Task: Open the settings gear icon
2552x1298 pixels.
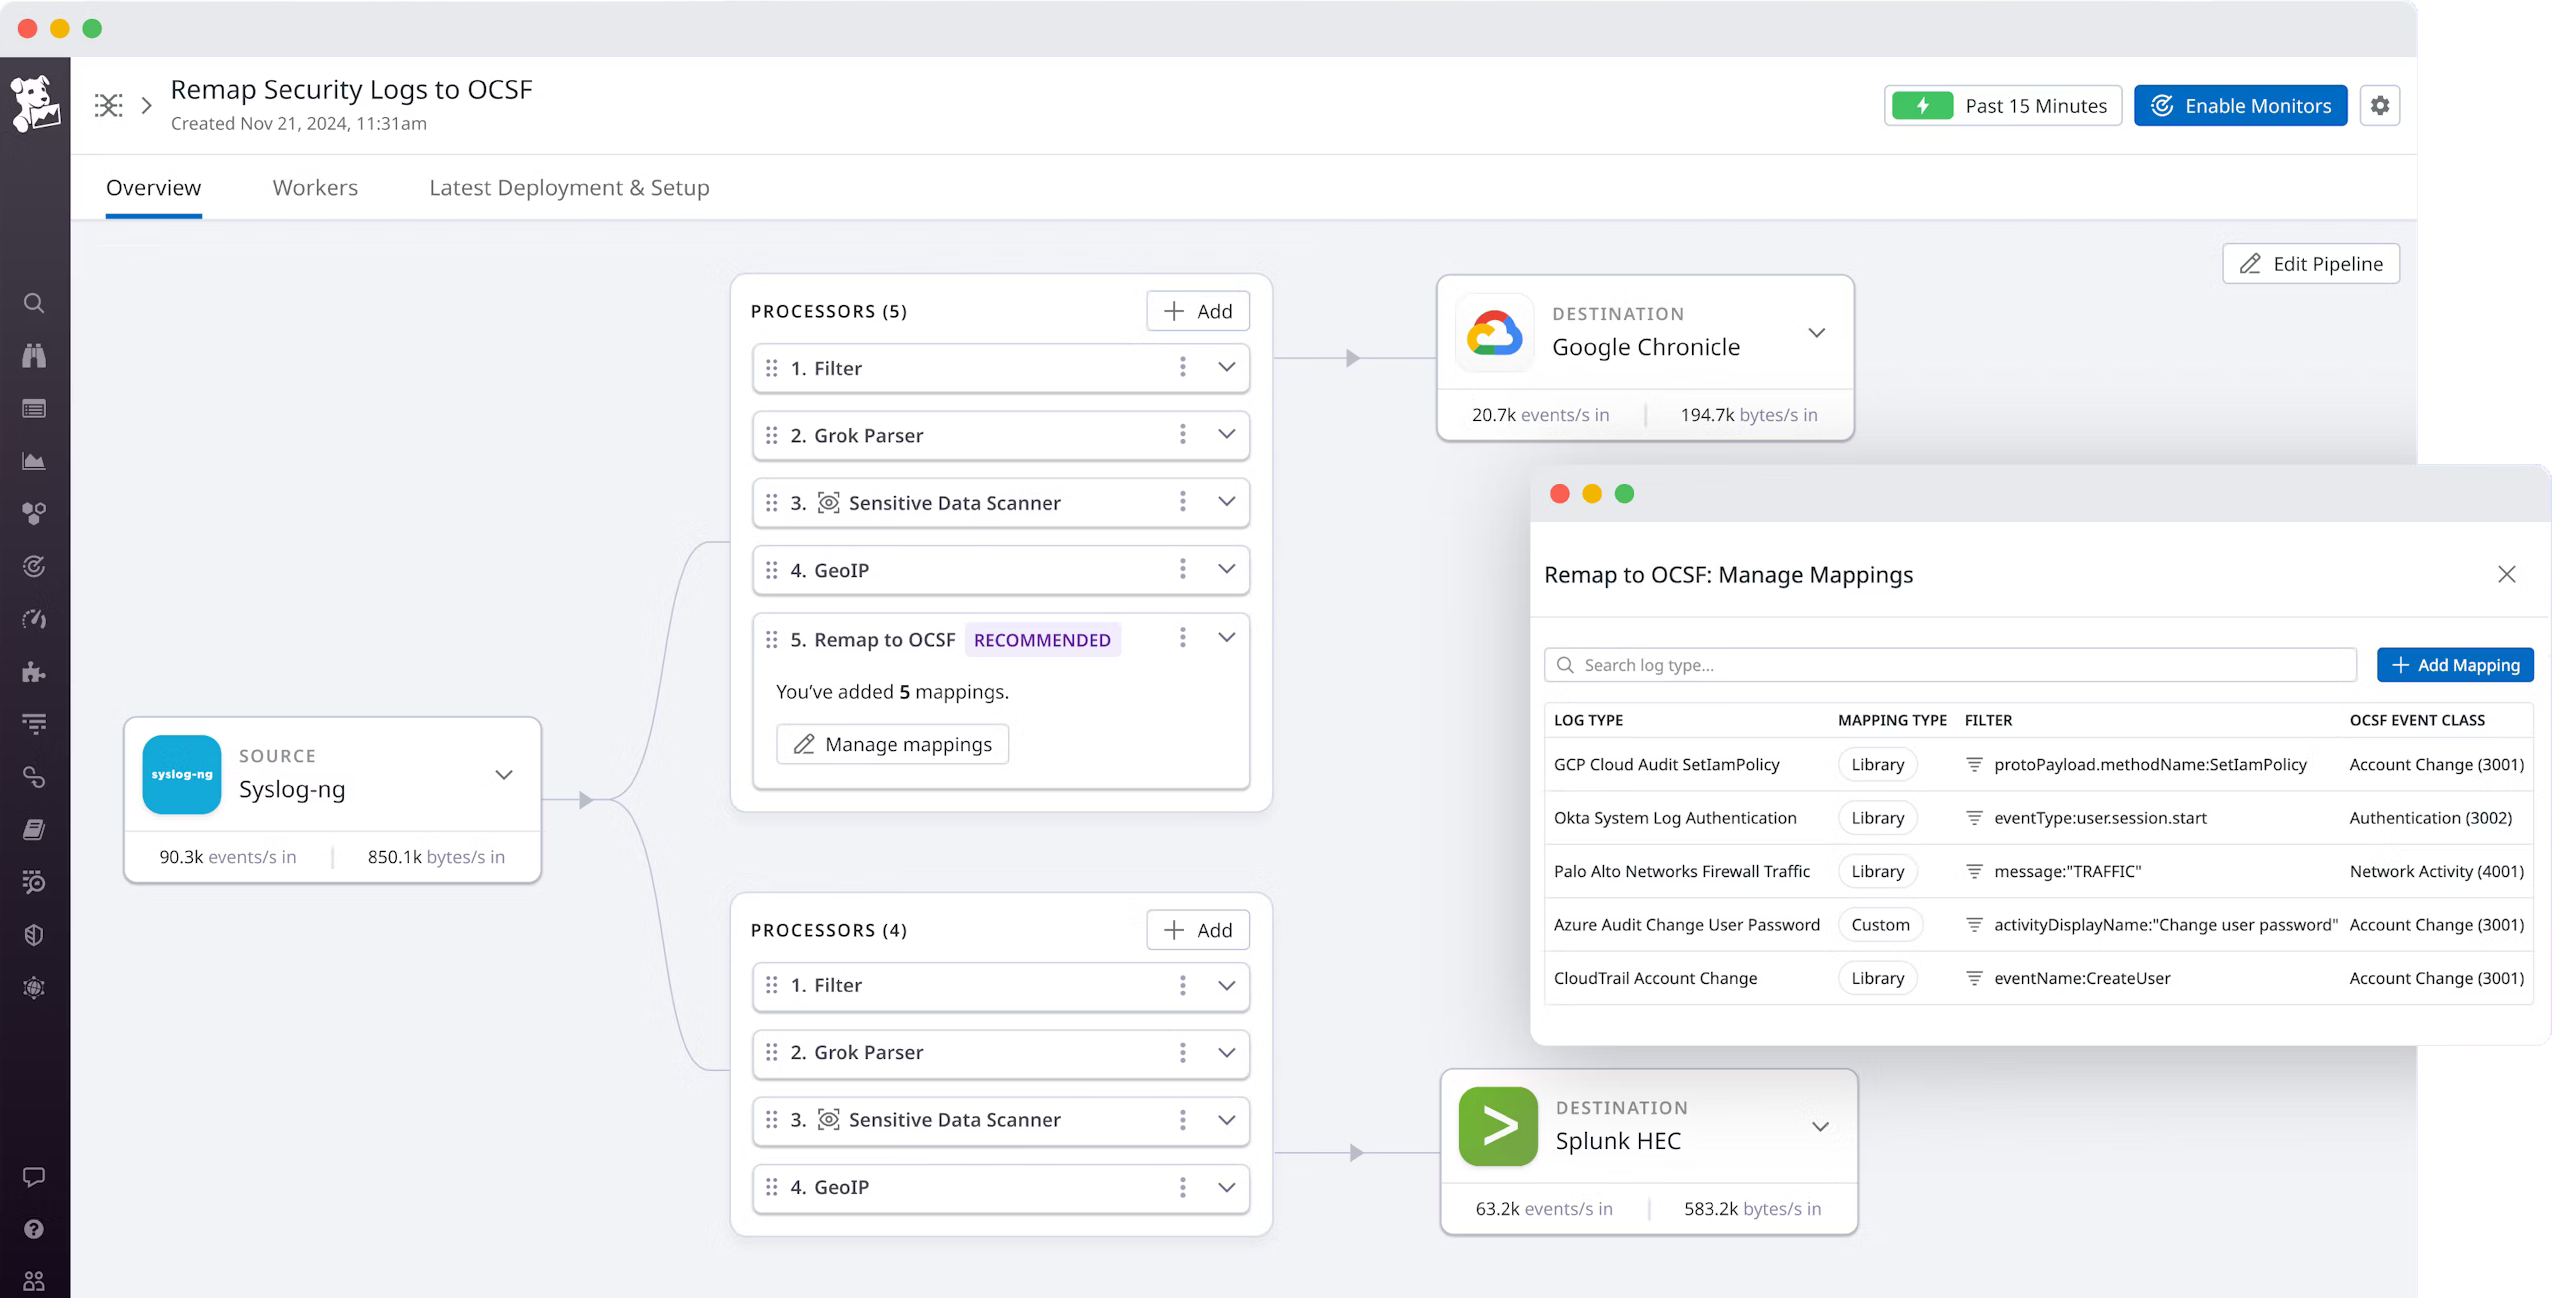Action: point(2379,106)
